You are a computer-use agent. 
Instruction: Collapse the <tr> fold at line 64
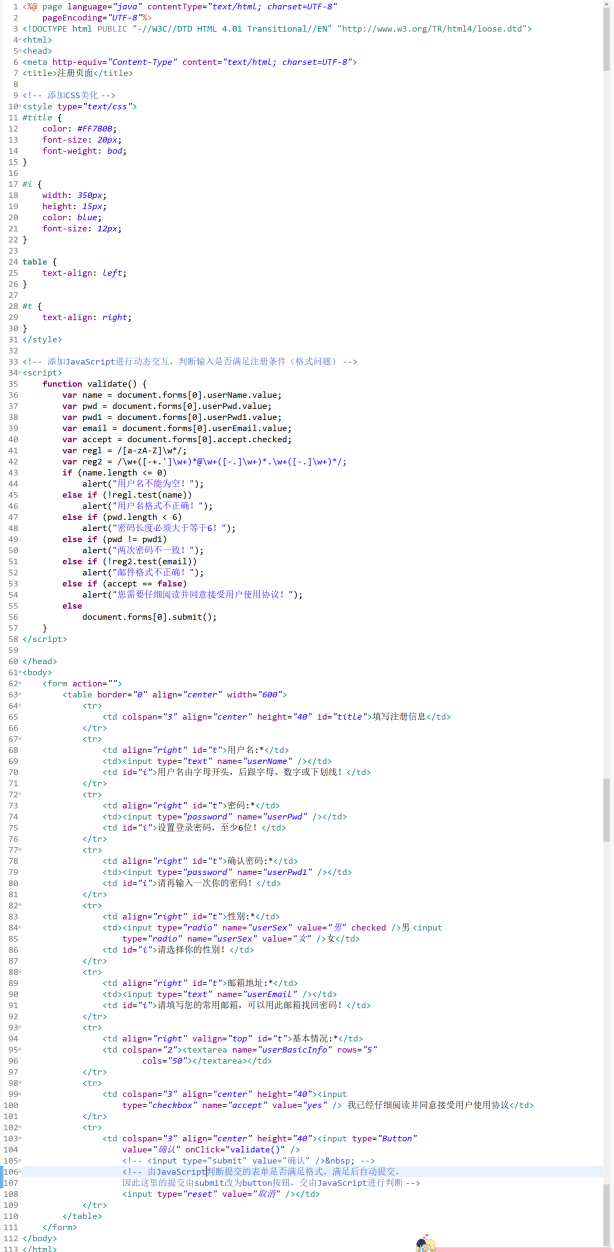pyautogui.click(x=20, y=706)
